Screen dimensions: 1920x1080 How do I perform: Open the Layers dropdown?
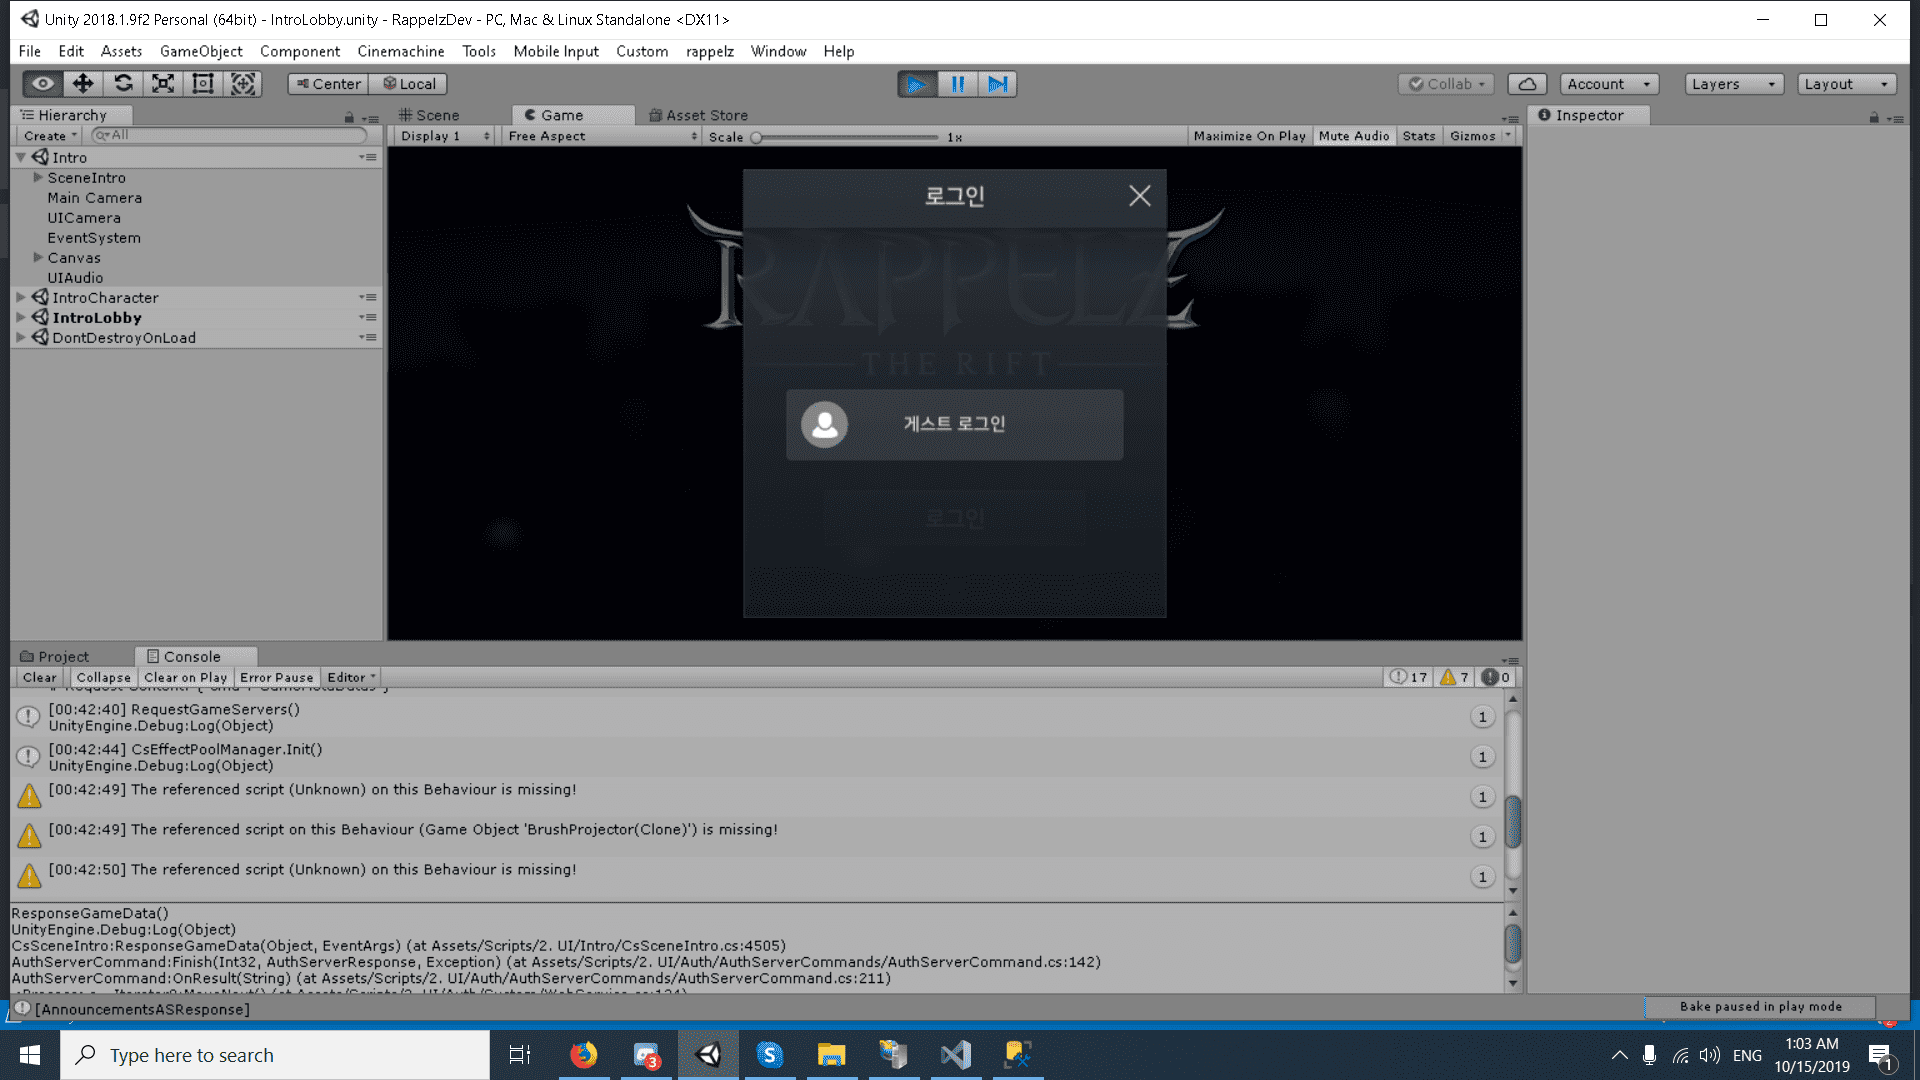pyautogui.click(x=1734, y=84)
